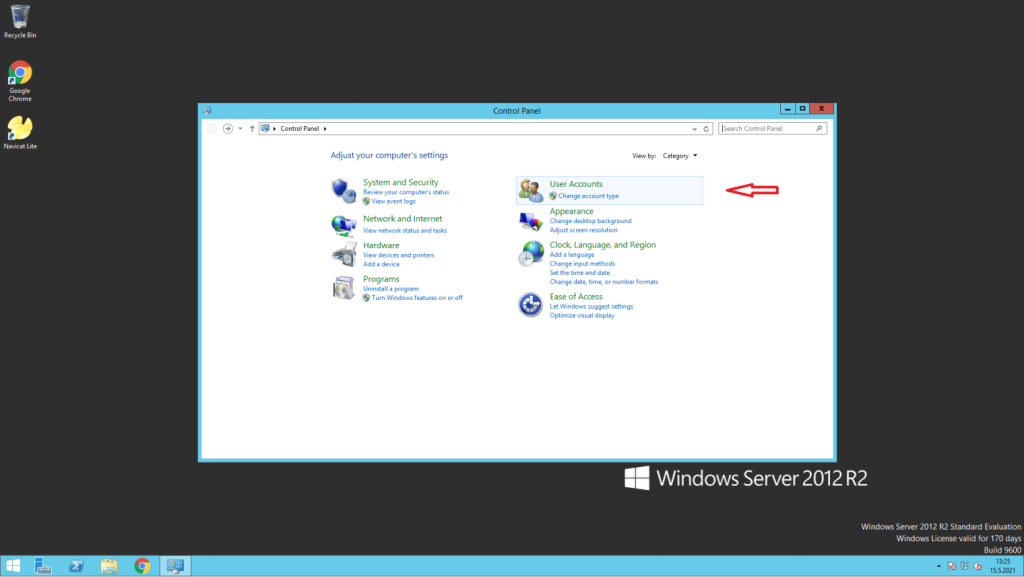This screenshot has width=1024, height=577.
Task: Click the Network and Internet globe icon
Action: [344, 225]
